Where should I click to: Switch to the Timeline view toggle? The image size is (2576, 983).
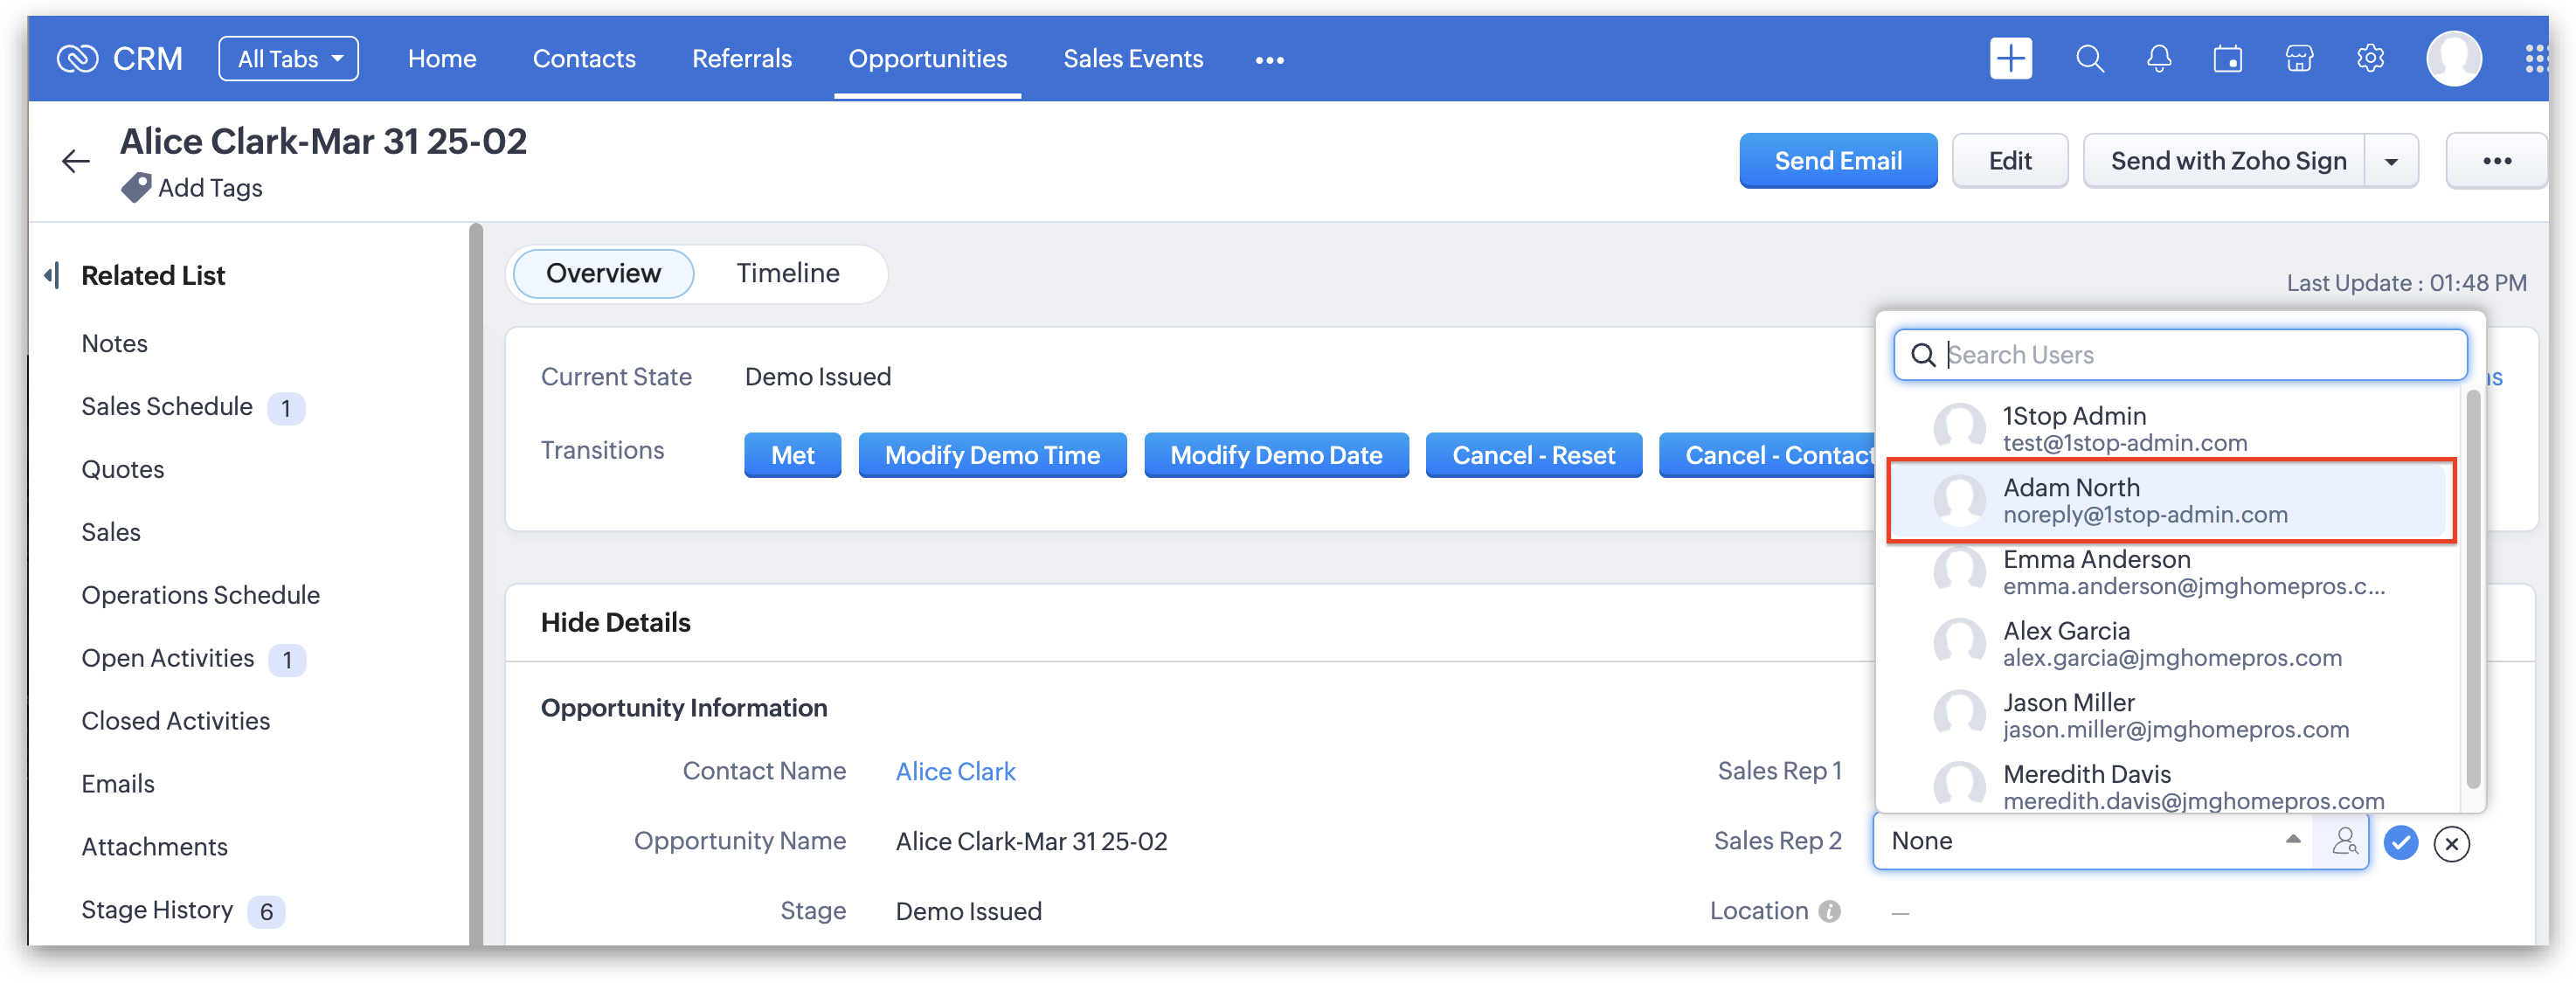coord(787,273)
